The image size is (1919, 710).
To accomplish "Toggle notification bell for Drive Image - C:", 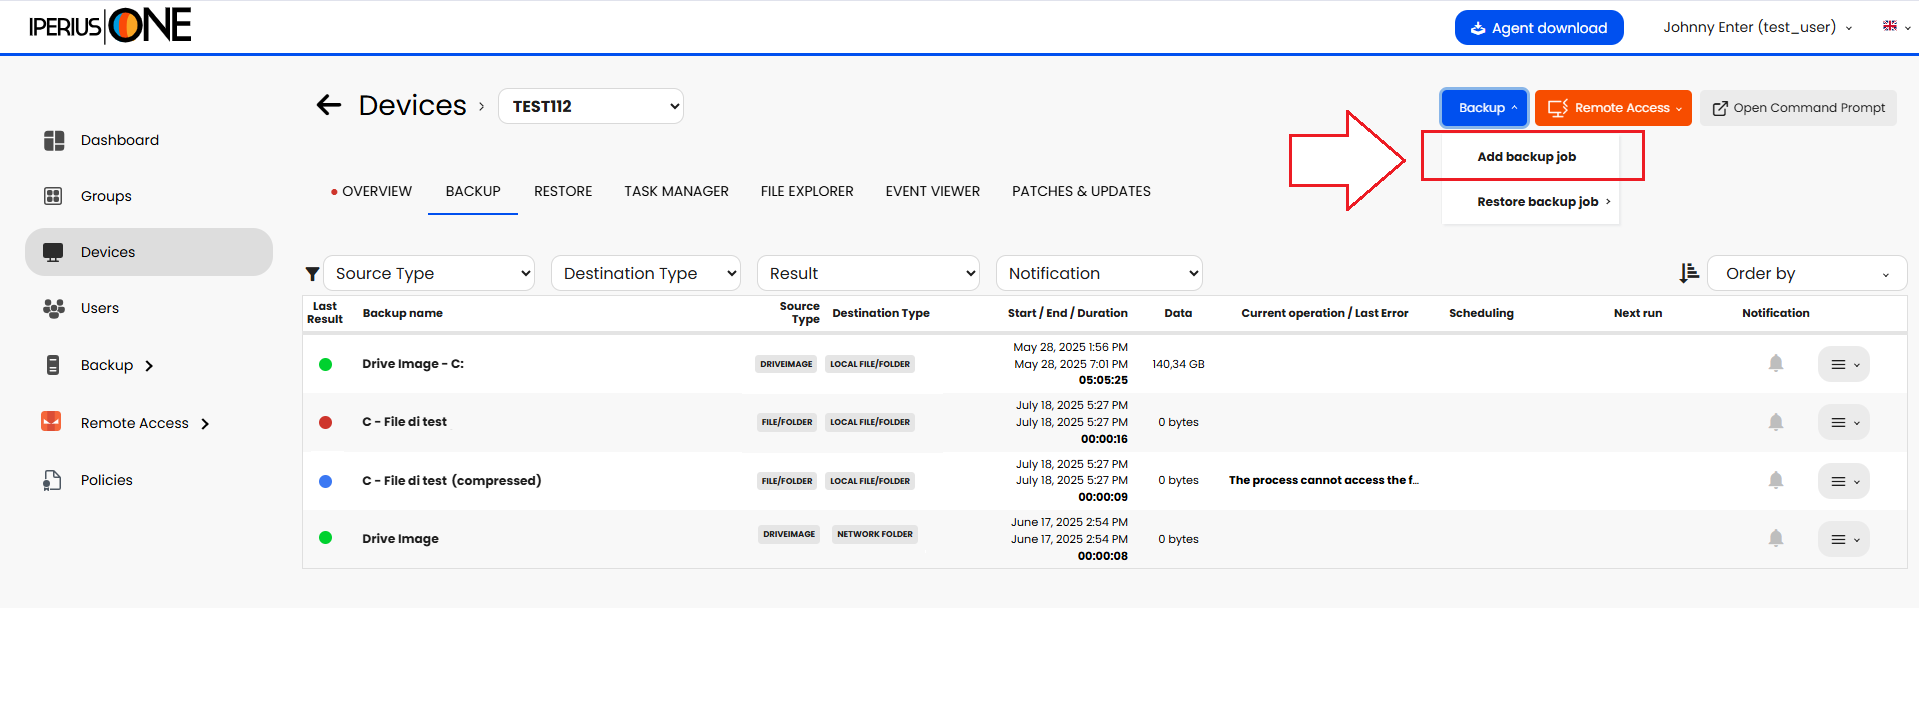I will (x=1775, y=364).
